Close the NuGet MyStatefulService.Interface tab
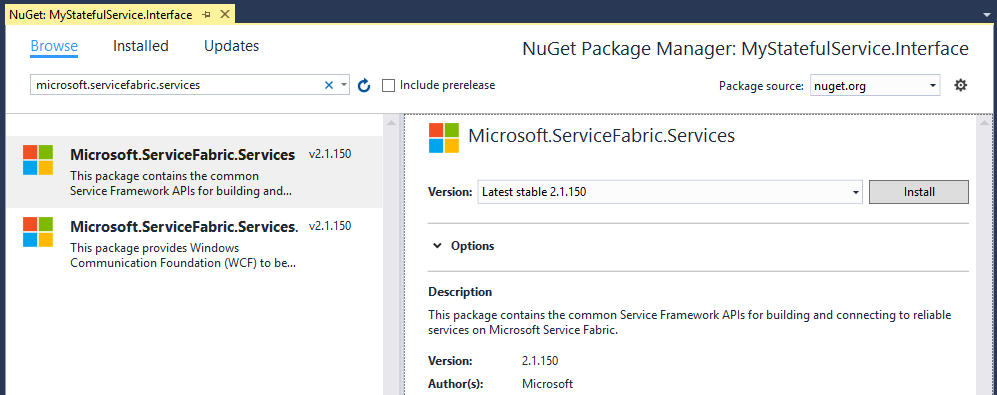The width and height of the screenshot is (997, 395). (x=224, y=15)
